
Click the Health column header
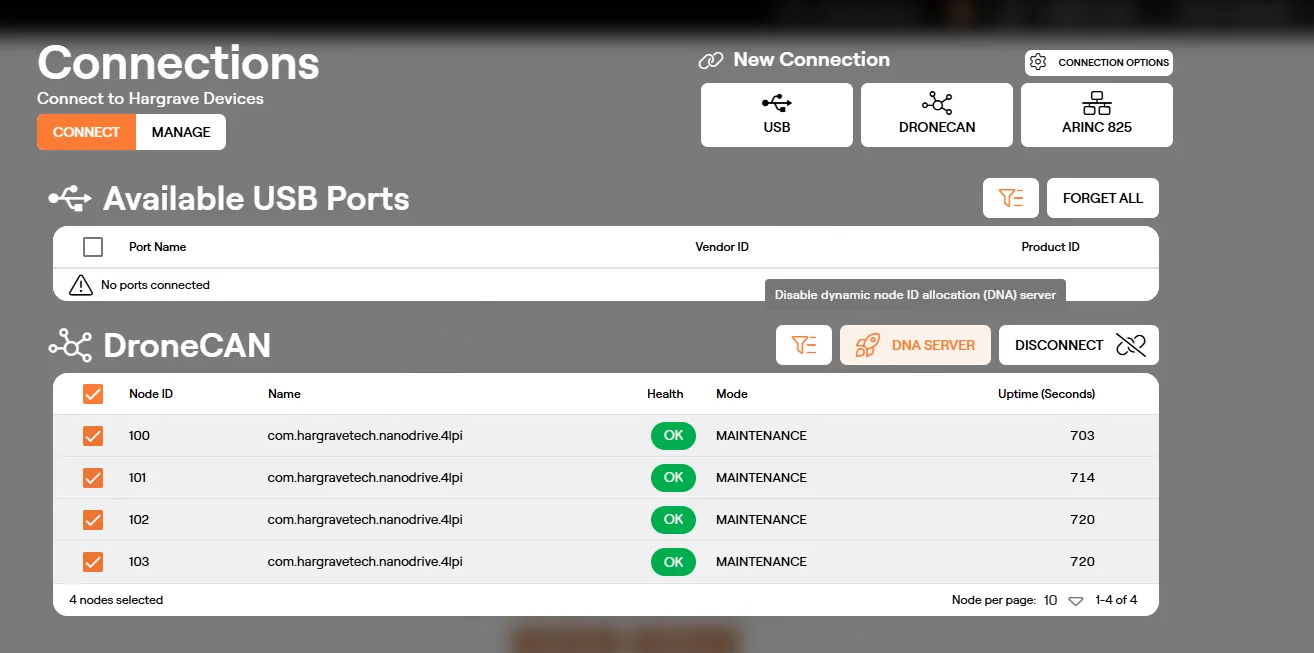[x=665, y=394]
